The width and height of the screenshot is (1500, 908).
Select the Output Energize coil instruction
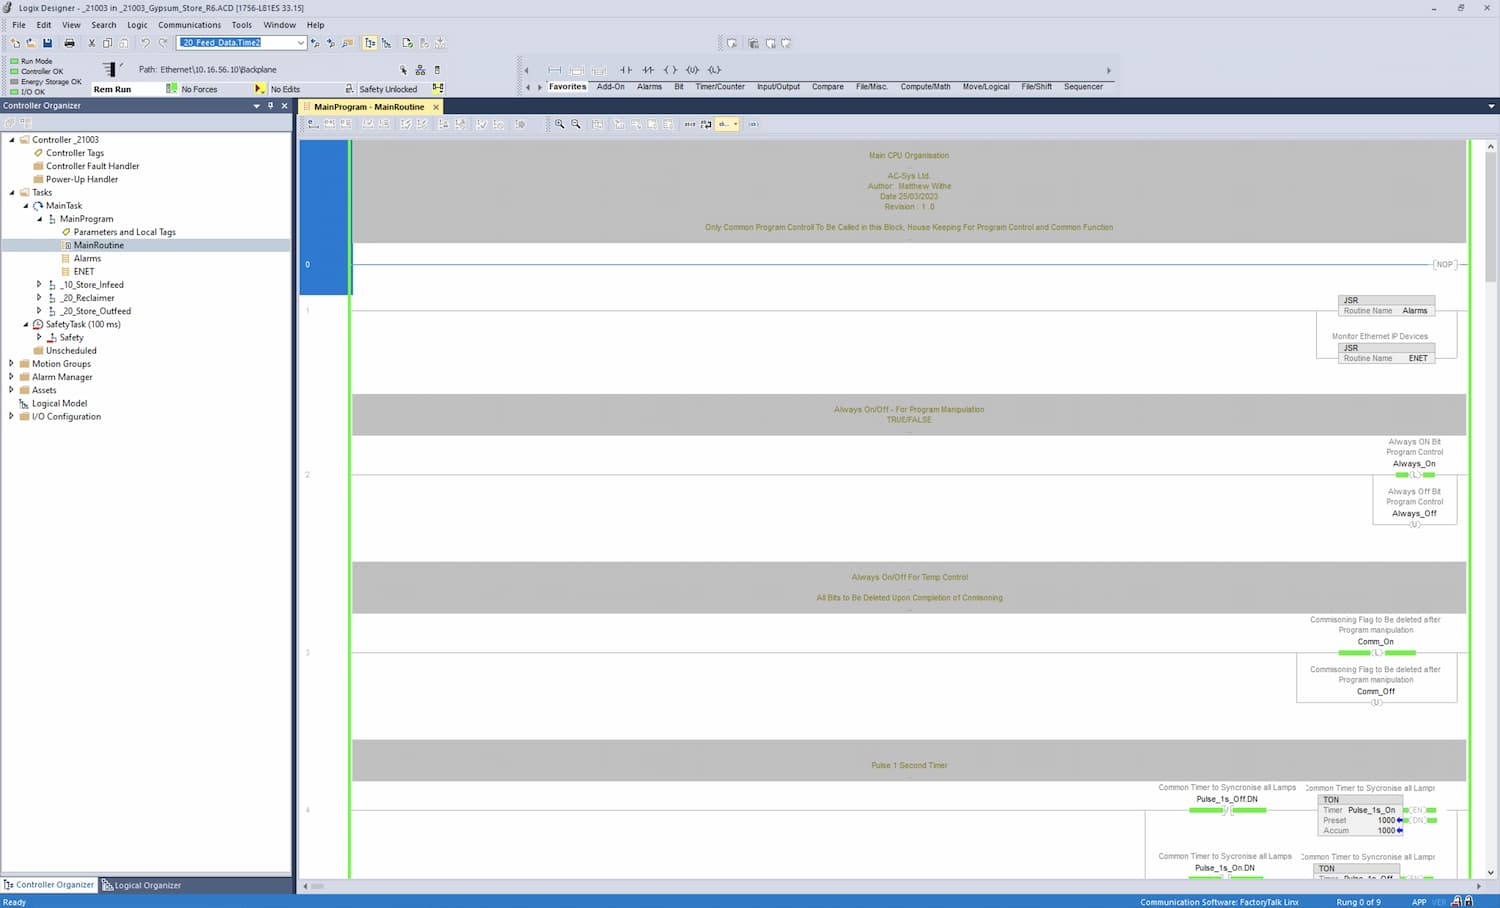pyautogui.click(x=670, y=70)
